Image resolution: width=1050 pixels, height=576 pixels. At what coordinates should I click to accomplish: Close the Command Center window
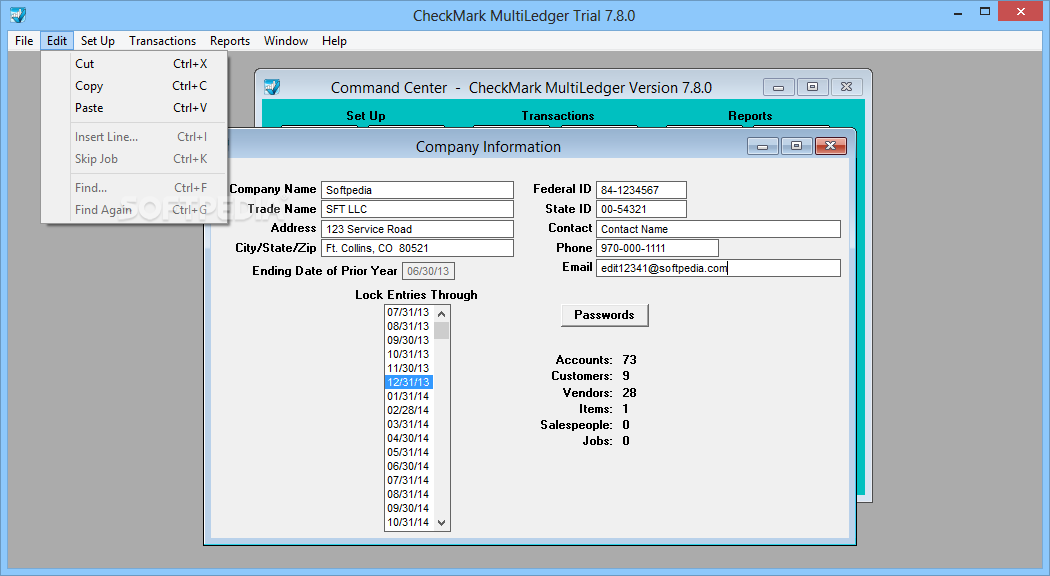tap(846, 87)
